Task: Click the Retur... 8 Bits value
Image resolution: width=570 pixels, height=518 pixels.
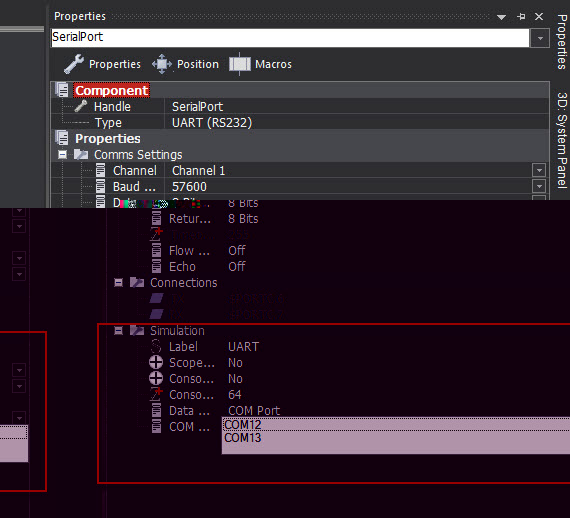Action: (243, 219)
